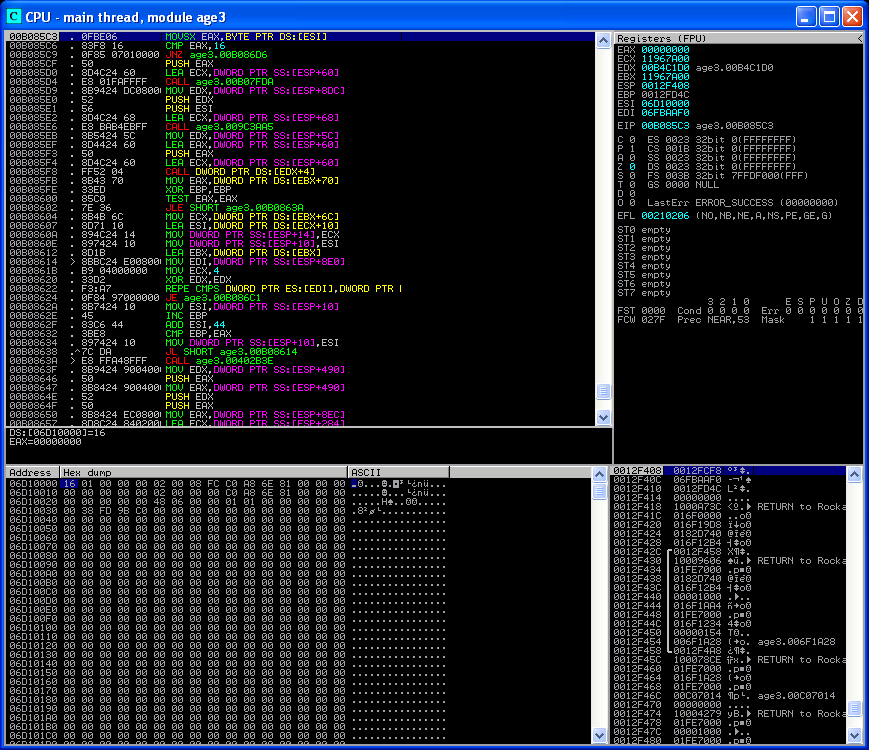Click the ECX register value 11967A00
This screenshot has height=750, width=869.
665,58
